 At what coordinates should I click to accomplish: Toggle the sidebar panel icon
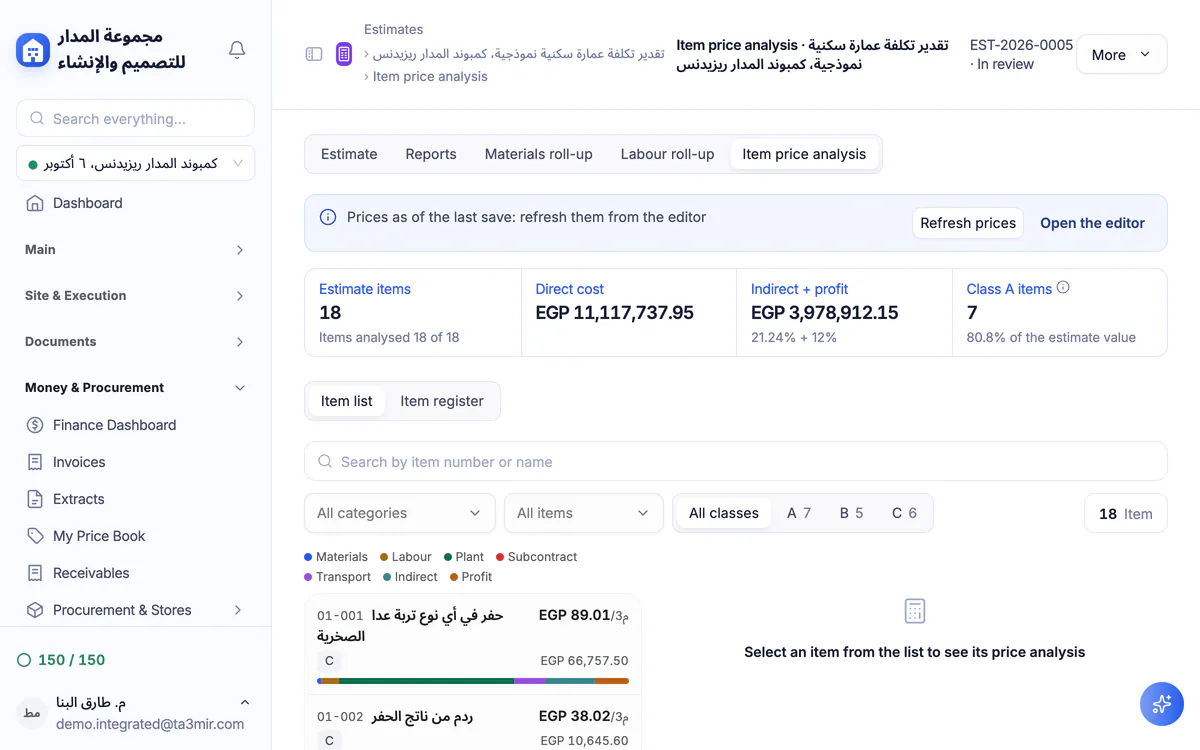click(x=314, y=54)
